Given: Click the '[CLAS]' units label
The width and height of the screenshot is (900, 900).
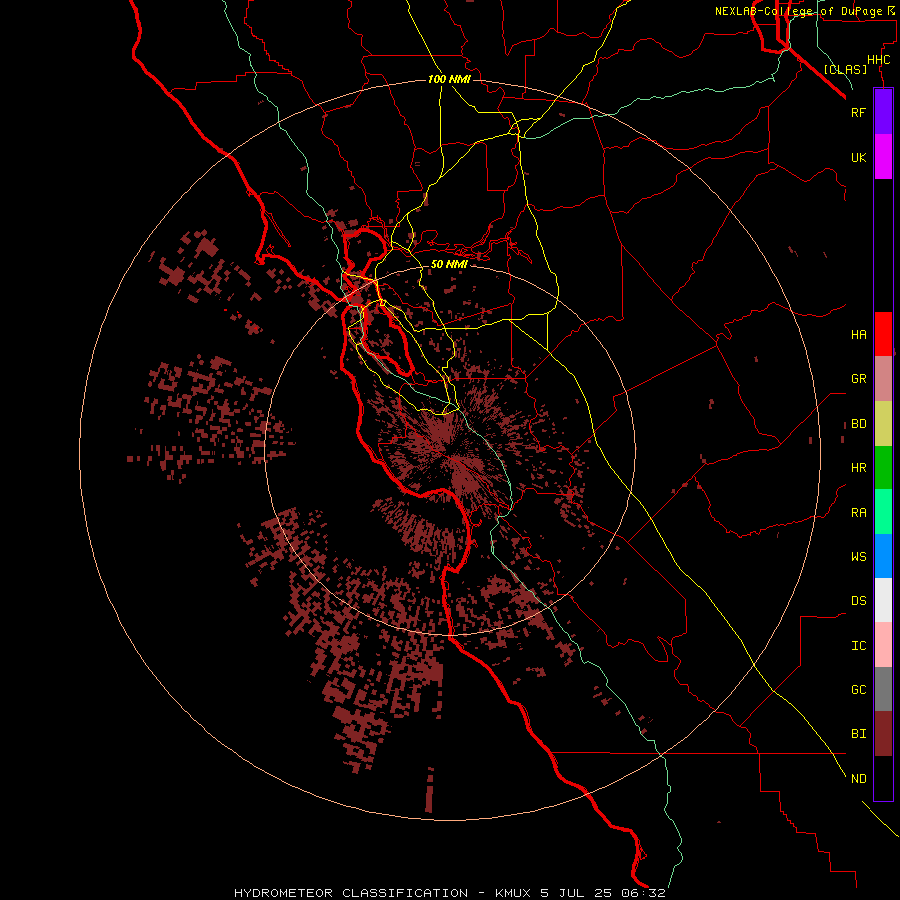Looking at the screenshot, I should [x=845, y=69].
